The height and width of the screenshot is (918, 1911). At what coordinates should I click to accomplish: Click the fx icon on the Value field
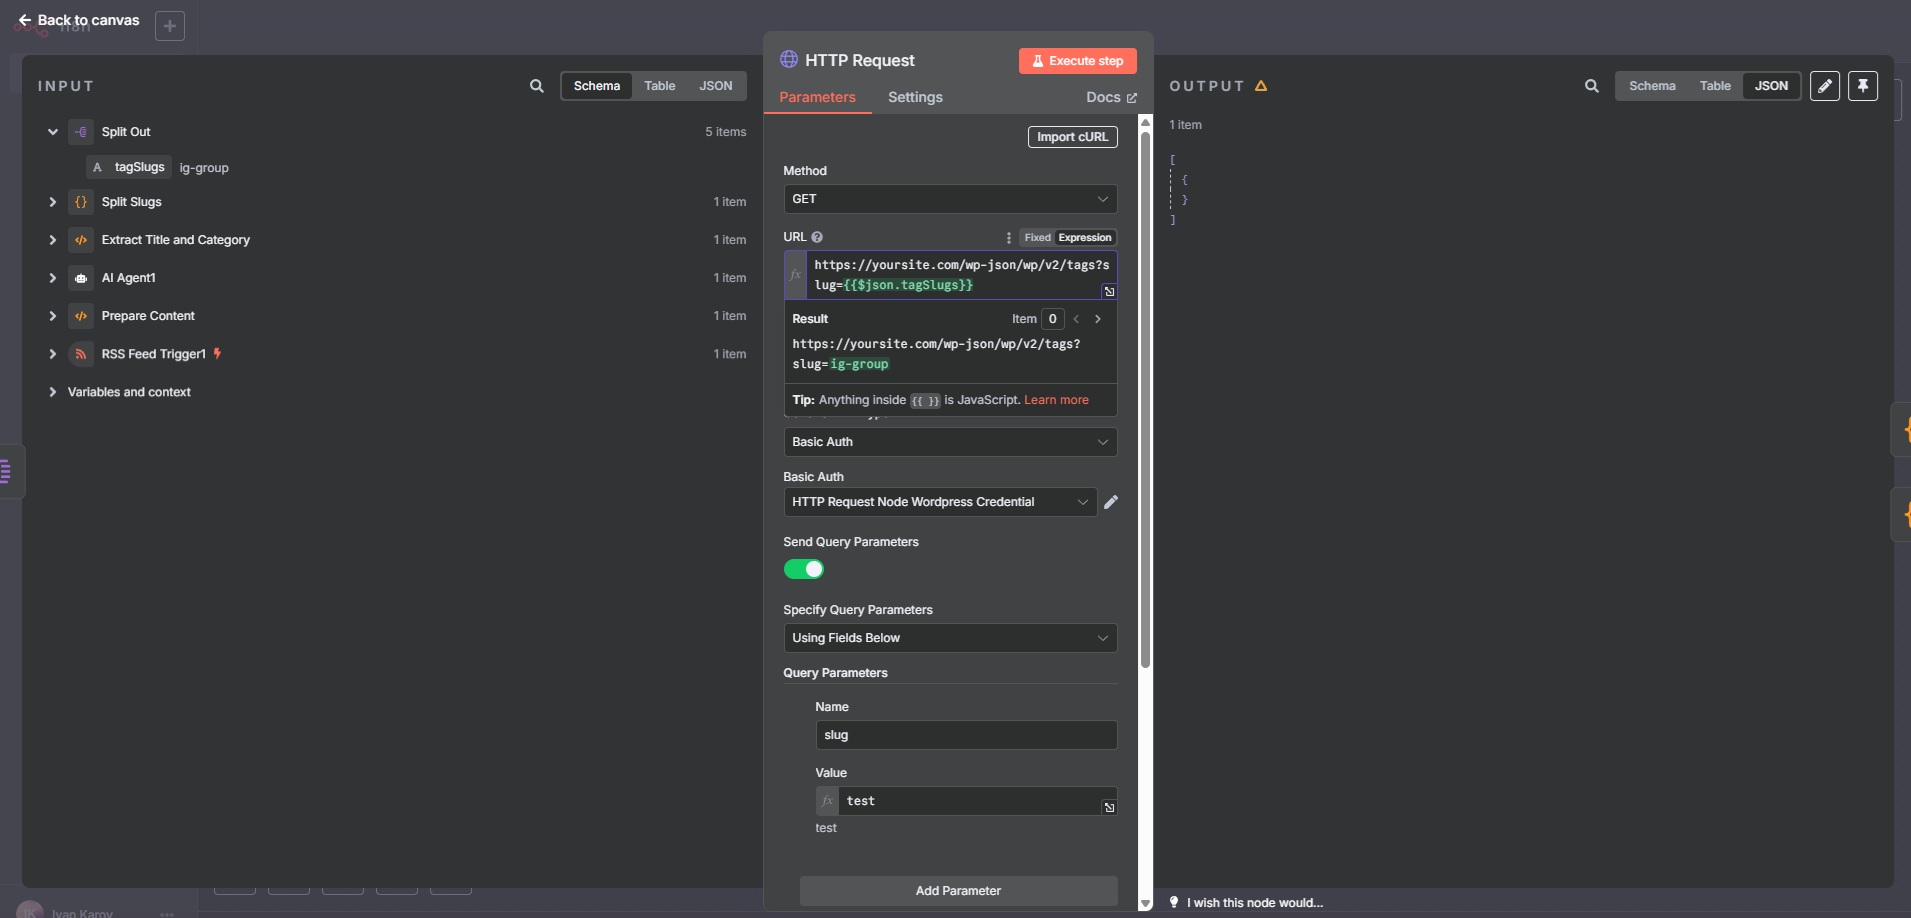tap(827, 801)
